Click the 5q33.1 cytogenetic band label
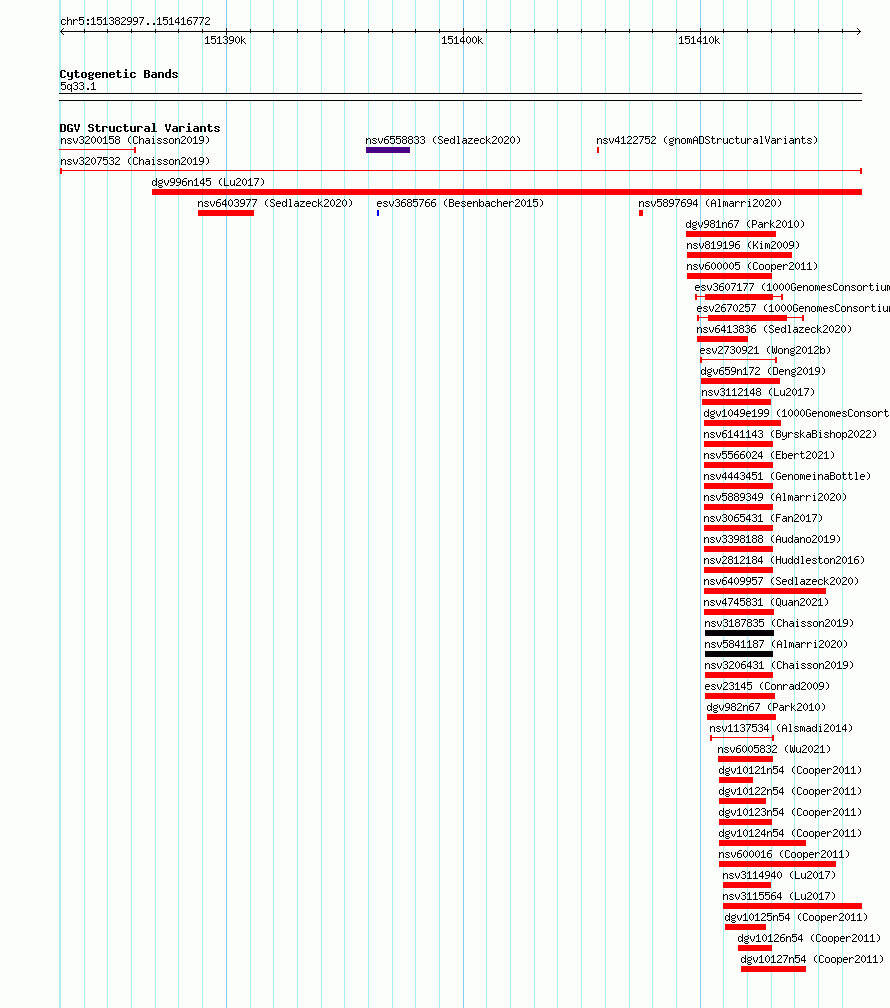Viewport: 890px width, 1008px height. (x=78, y=86)
